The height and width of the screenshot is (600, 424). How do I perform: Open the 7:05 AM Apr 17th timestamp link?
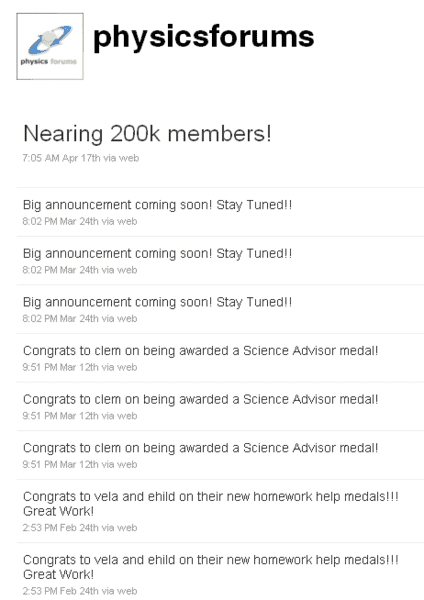point(62,158)
